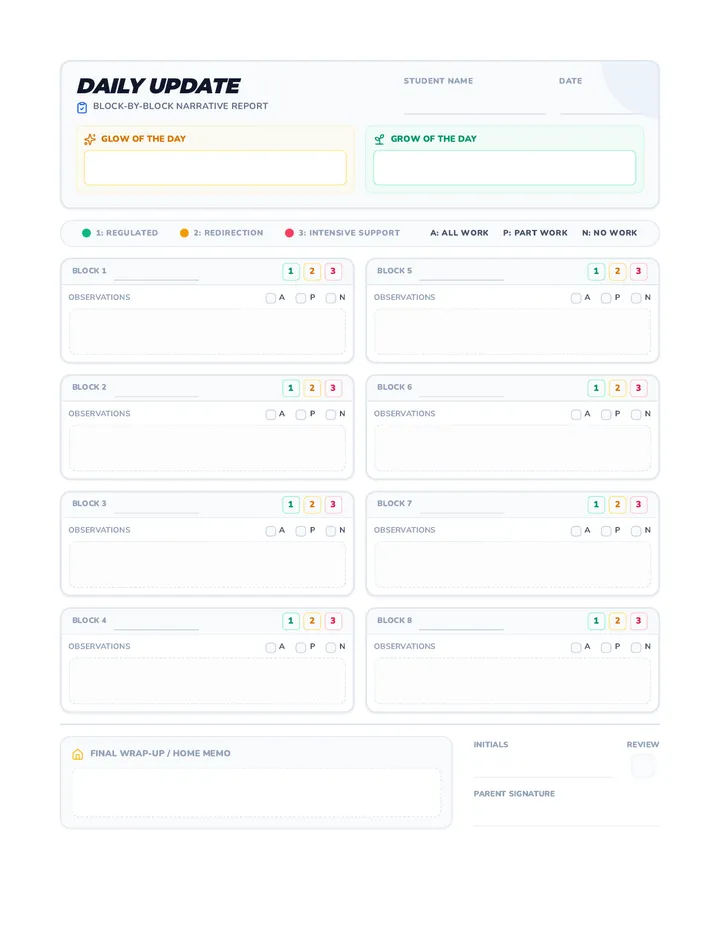Click the Grow of the Day text box
720x932 pixels.
[x=504, y=168]
